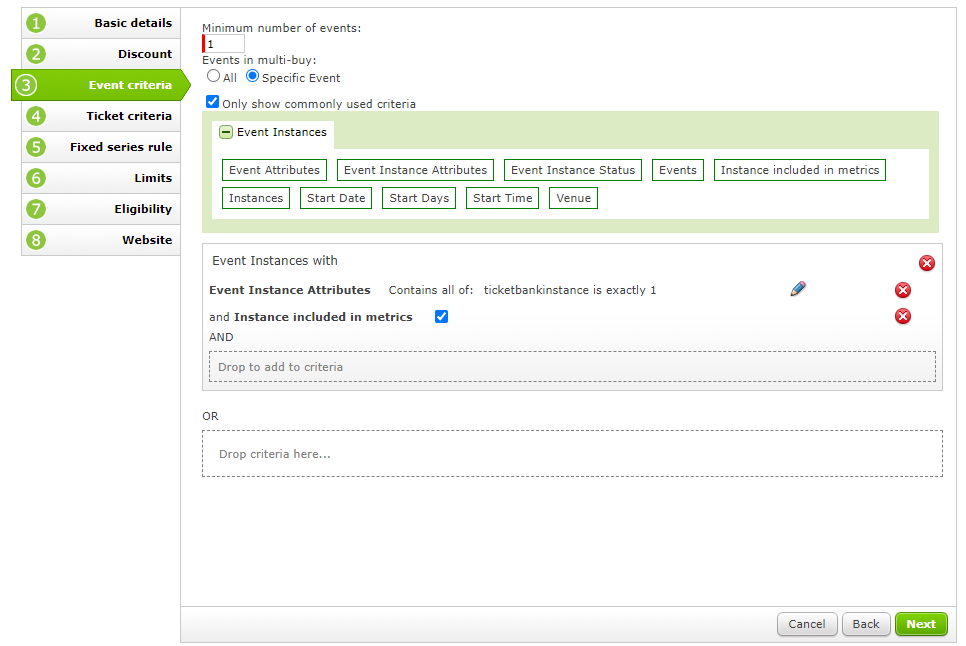Click the Instances criteria tag

click(x=256, y=198)
